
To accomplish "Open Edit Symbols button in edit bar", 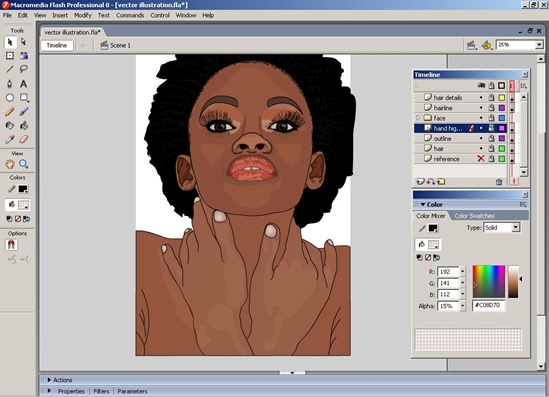I will 486,45.
